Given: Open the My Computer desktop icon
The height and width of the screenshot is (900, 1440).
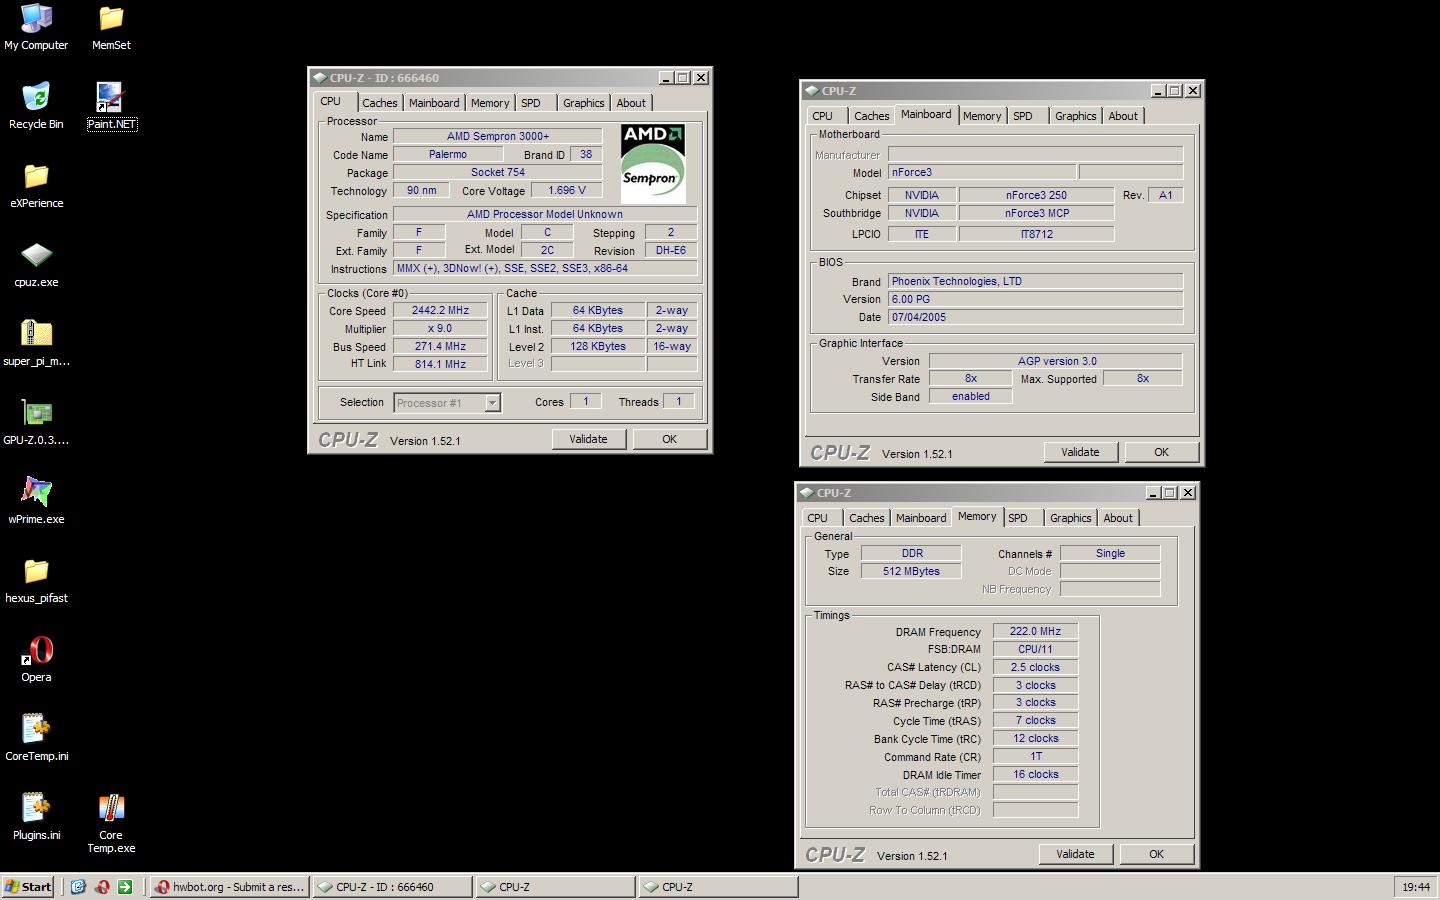Looking at the screenshot, I should [x=36, y=19].
